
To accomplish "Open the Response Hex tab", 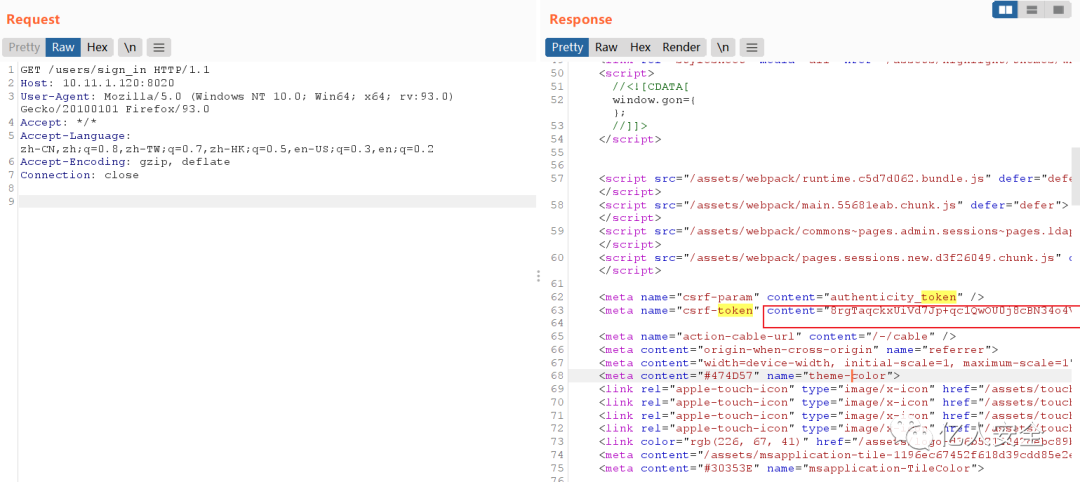I will click(x=640, y=48).
